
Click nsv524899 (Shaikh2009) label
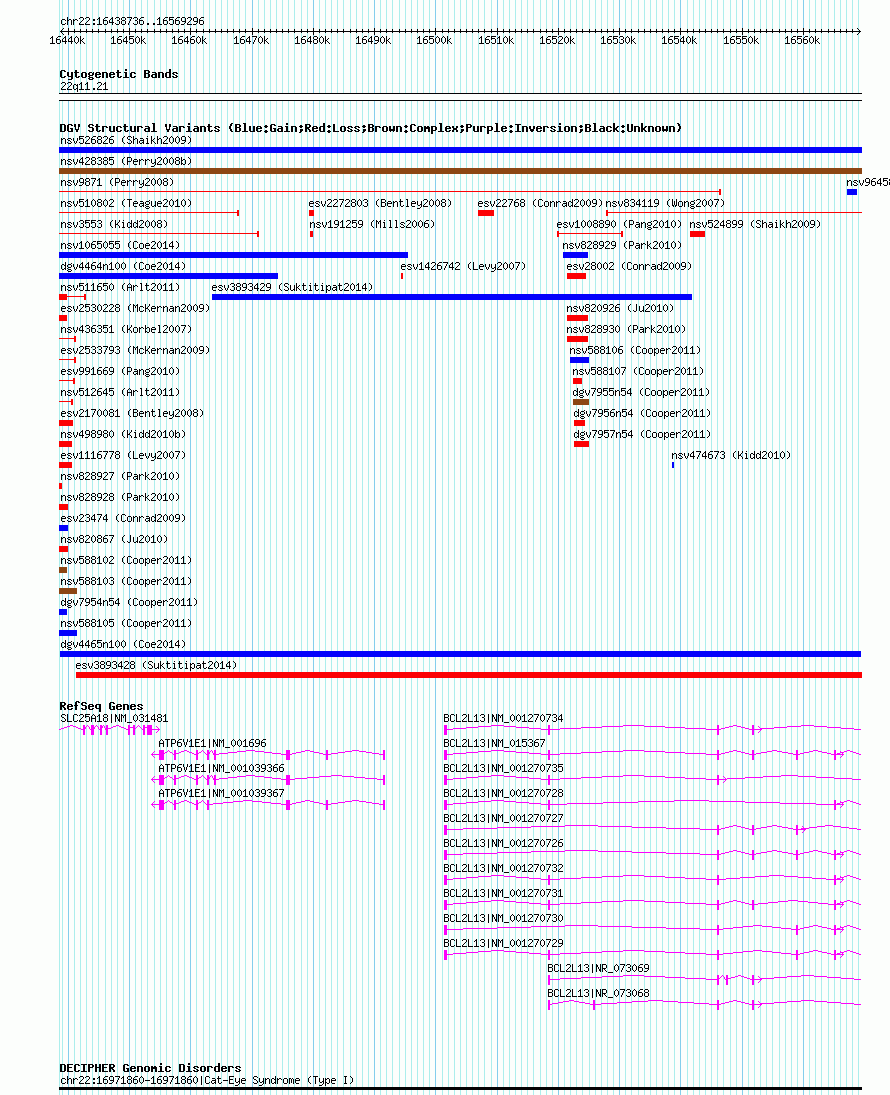(755, 224)
